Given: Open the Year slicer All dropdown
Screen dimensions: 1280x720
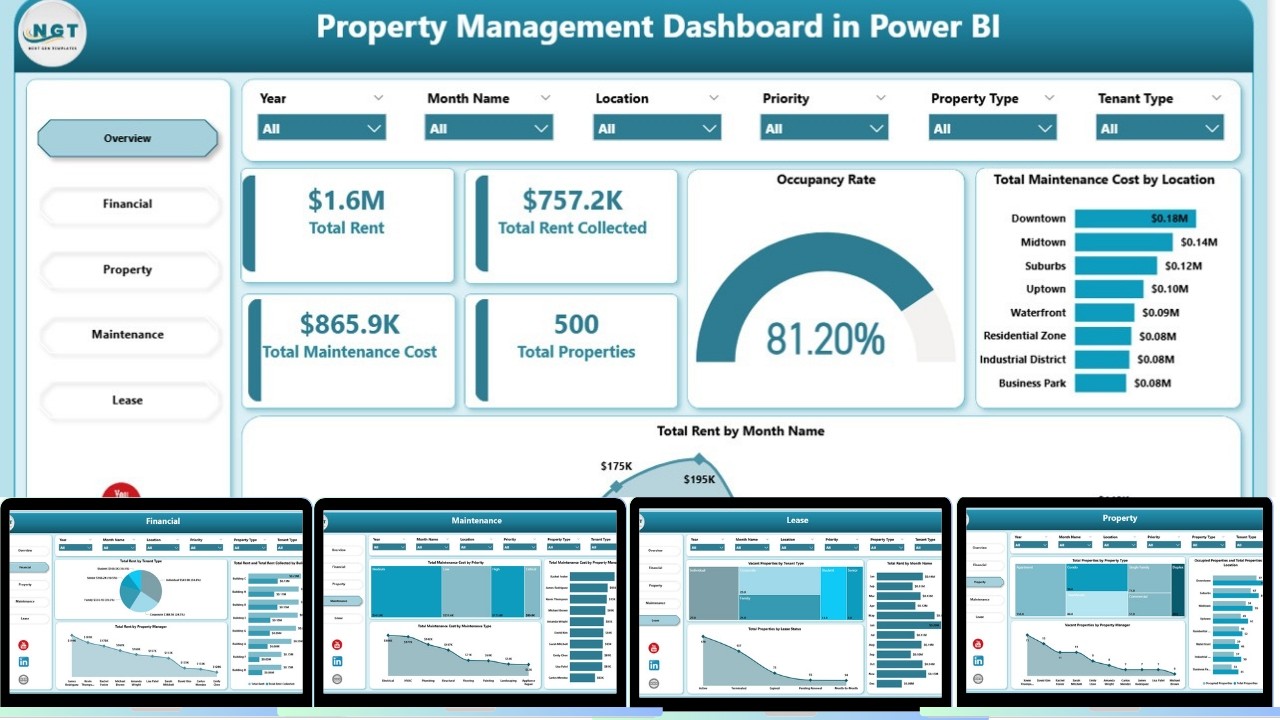Looking at the screenshot, I should tap(322, 128).
